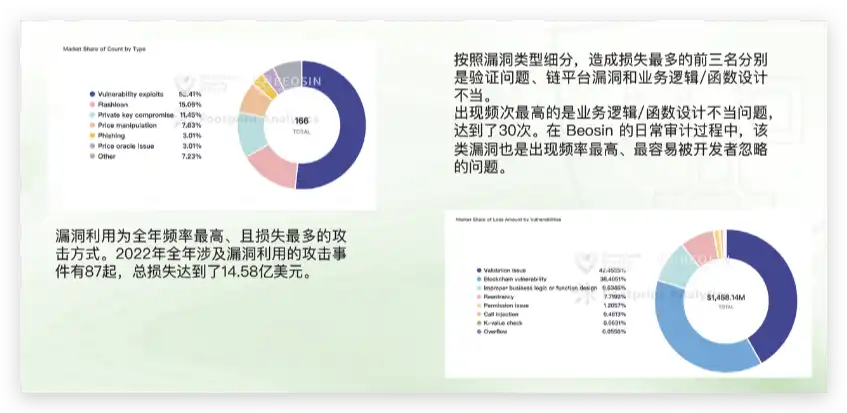Click the 'Market Share of Count by Type' title
The height and width of the screenshot is (413, 847).
104,49
